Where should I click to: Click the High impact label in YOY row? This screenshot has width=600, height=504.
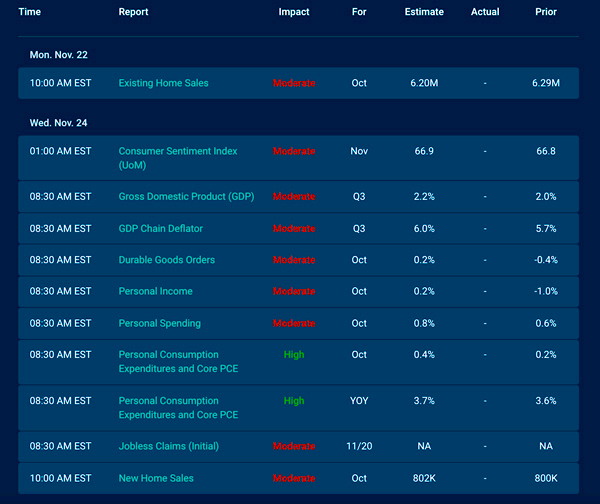coord(294,401)
